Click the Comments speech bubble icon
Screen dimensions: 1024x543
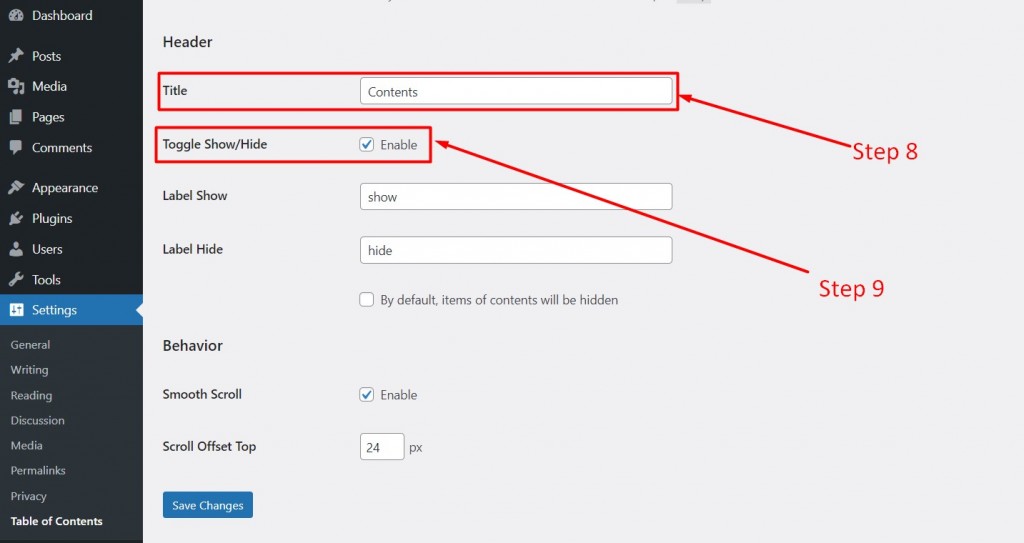tap(16, 148)
